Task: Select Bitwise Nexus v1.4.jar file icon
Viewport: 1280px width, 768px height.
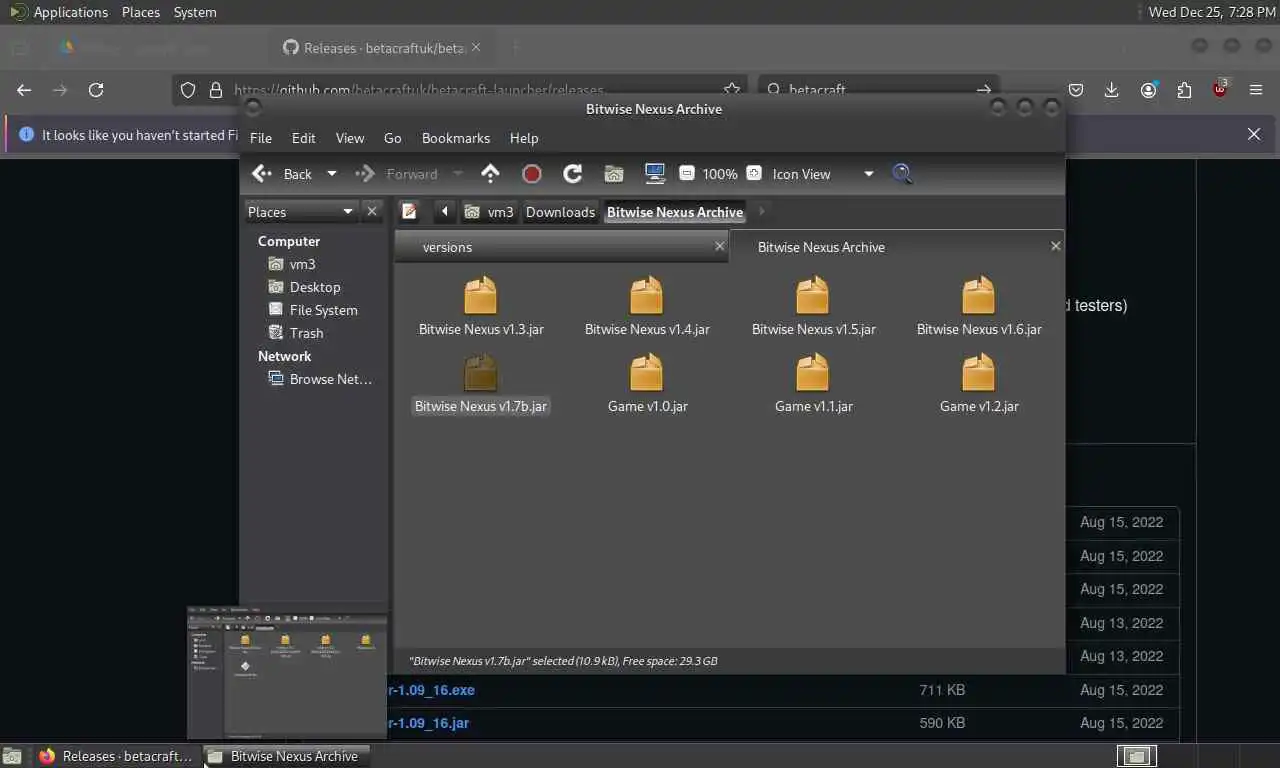Action: point(647,295)
